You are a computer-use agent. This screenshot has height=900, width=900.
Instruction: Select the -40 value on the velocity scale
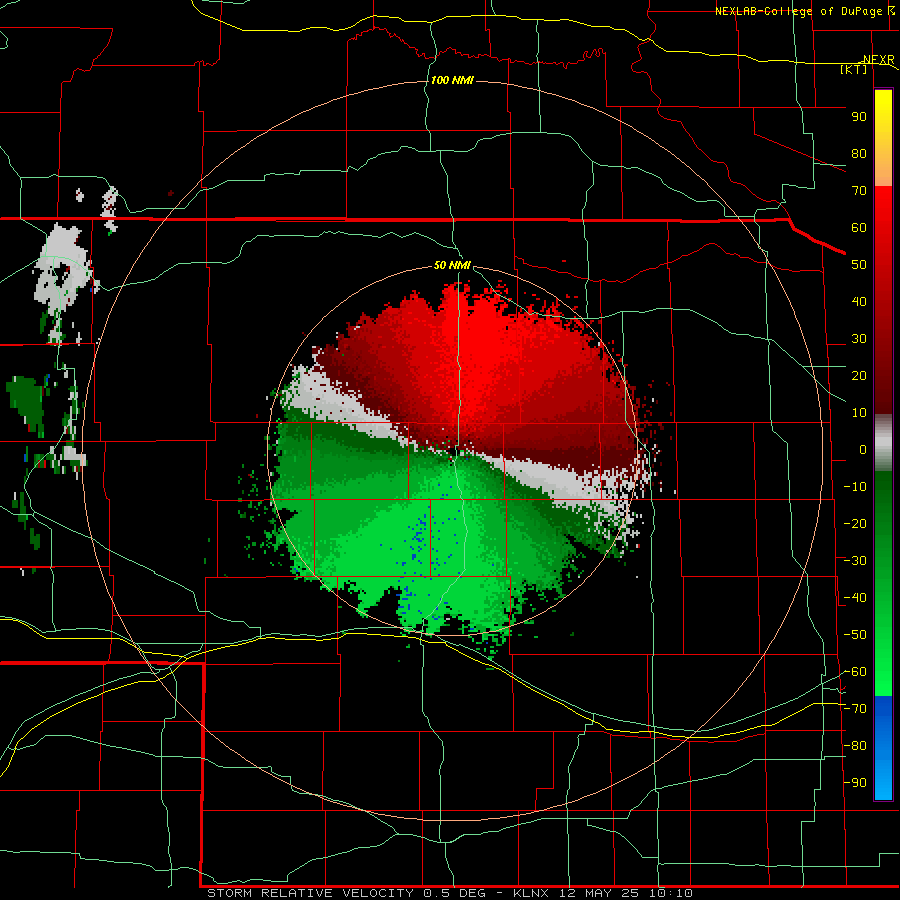point(855,598)
